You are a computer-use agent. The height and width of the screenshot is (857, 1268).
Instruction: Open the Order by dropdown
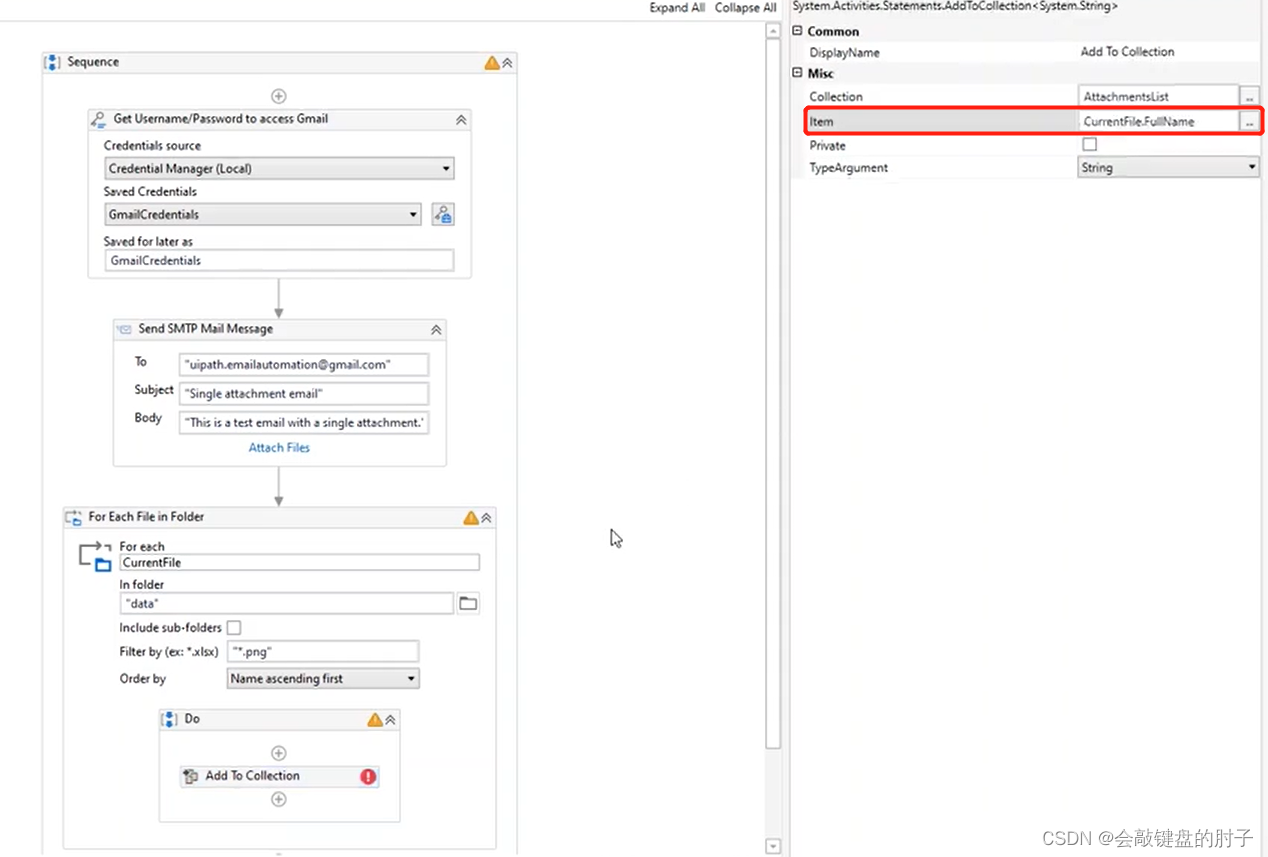point(323,679)
